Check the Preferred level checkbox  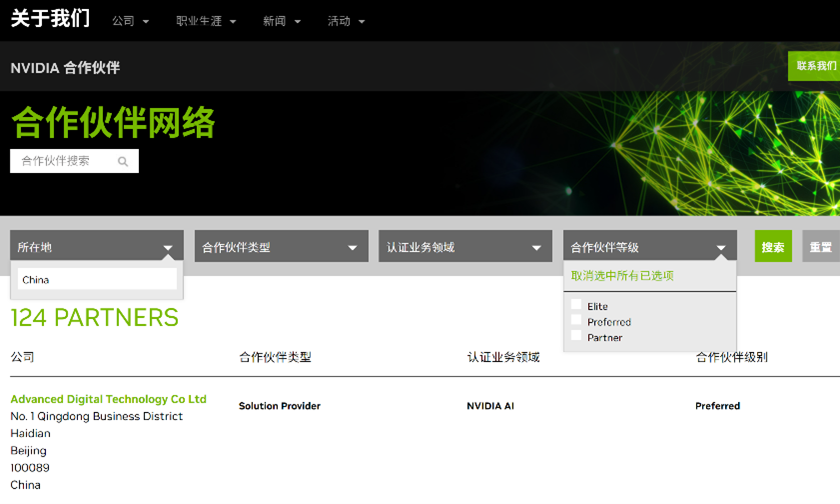(576, 320)
